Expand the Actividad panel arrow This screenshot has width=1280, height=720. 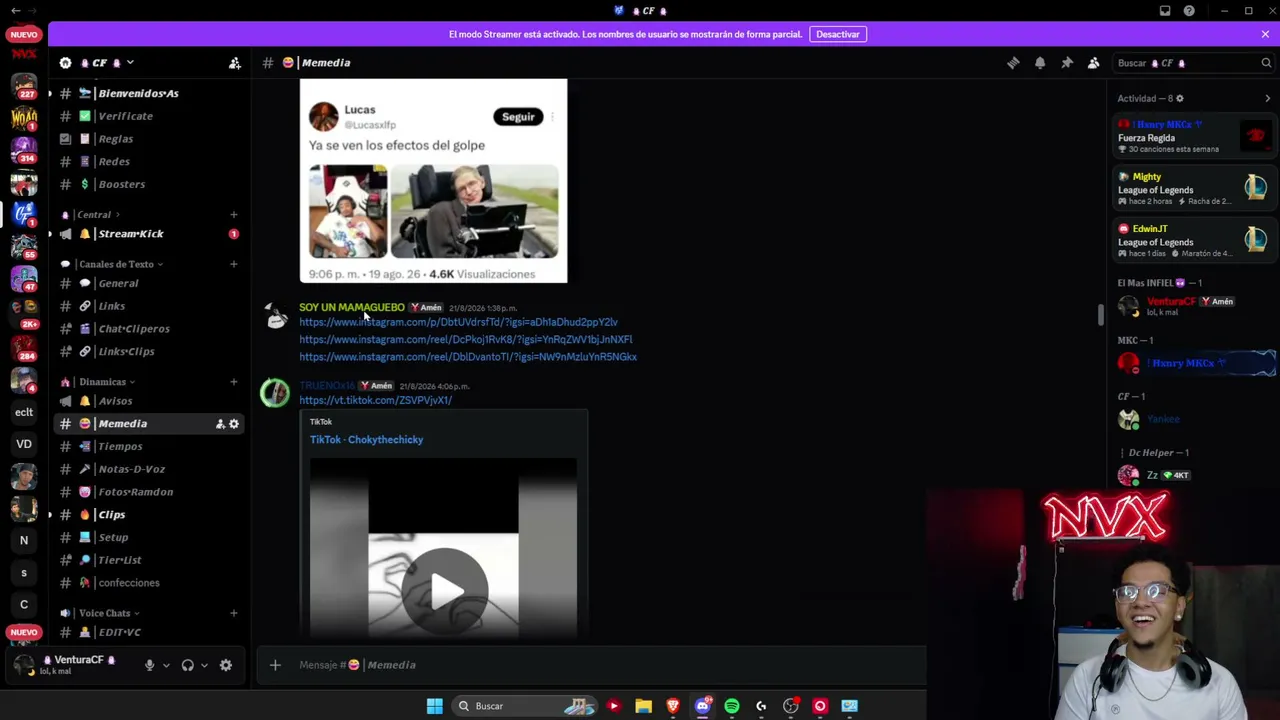1267,99
